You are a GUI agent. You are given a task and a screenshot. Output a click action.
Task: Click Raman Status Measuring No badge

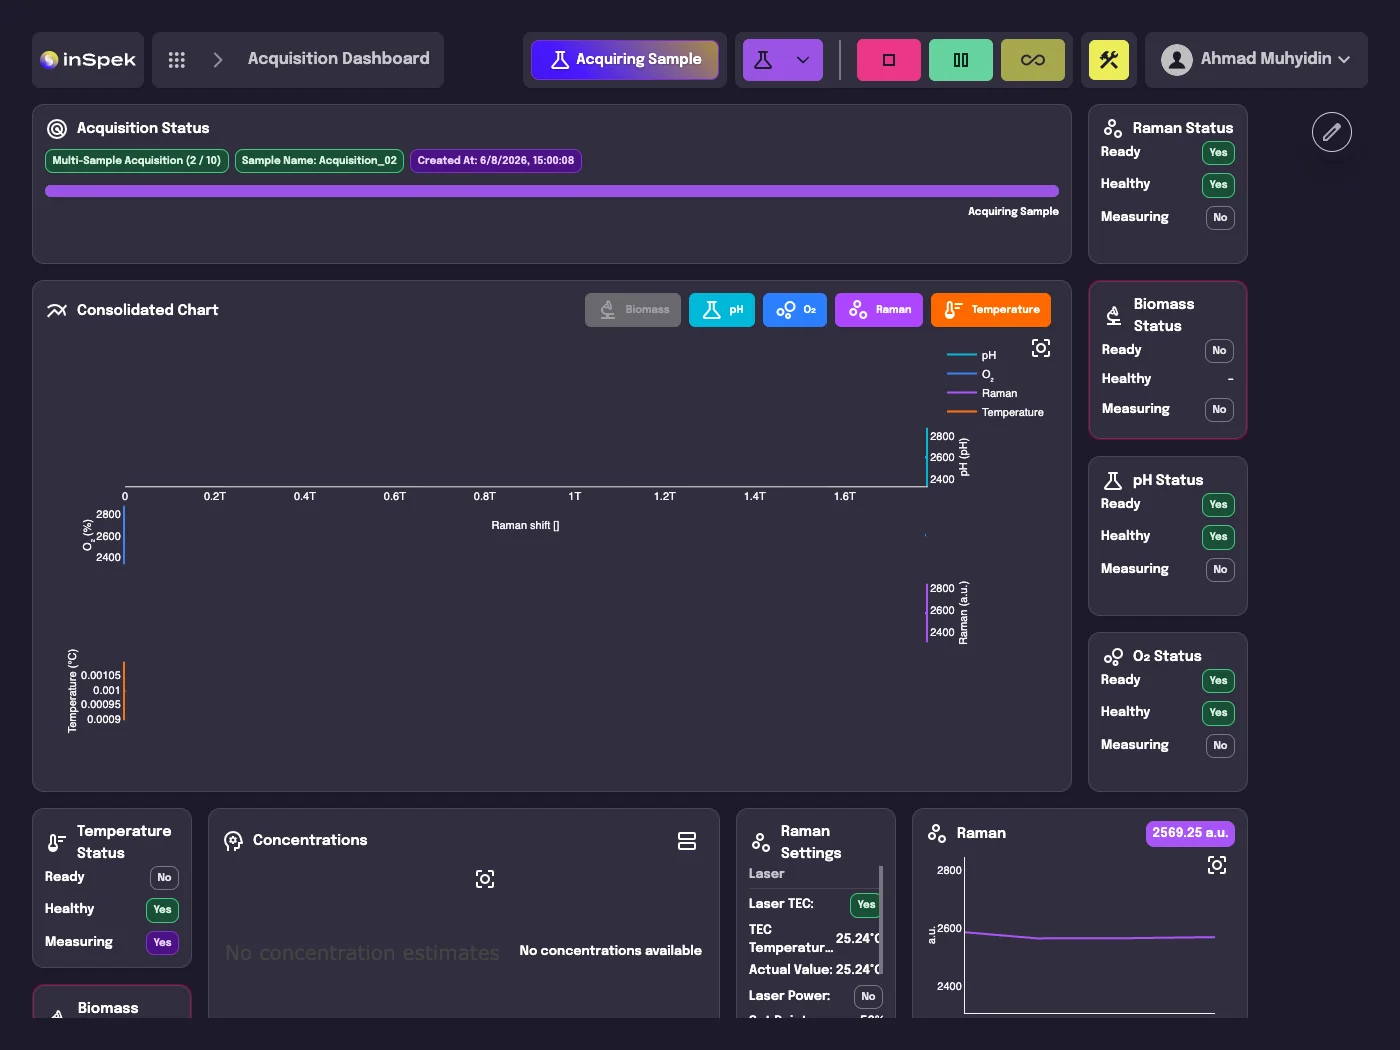pos(1220,218)
